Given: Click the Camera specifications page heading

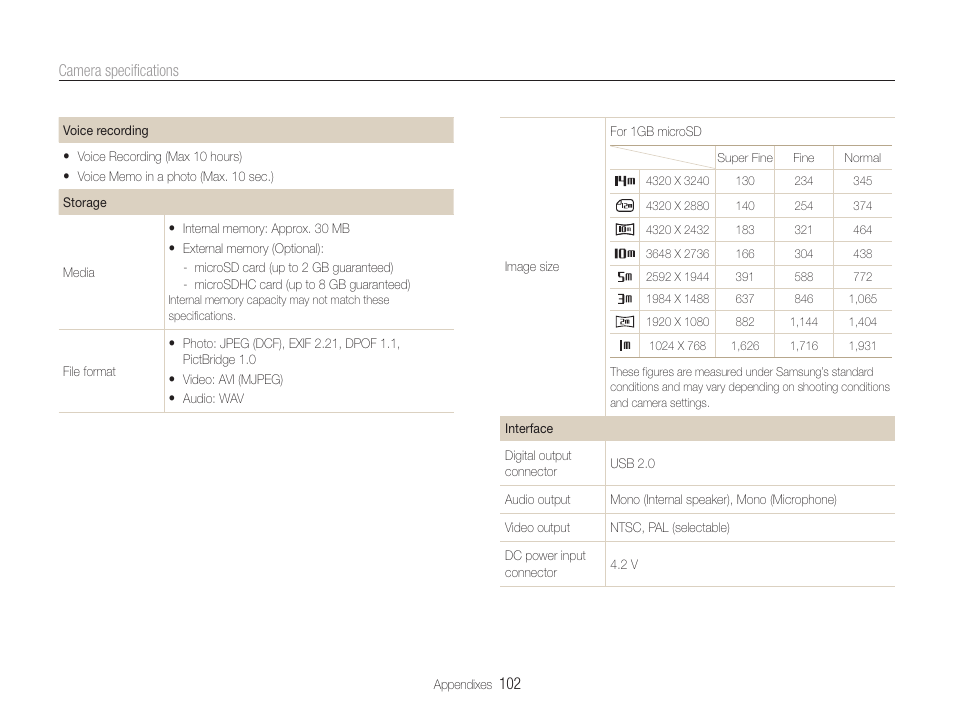Looking at the screenshot, I should pyautogui.click(x=119, y=71).
